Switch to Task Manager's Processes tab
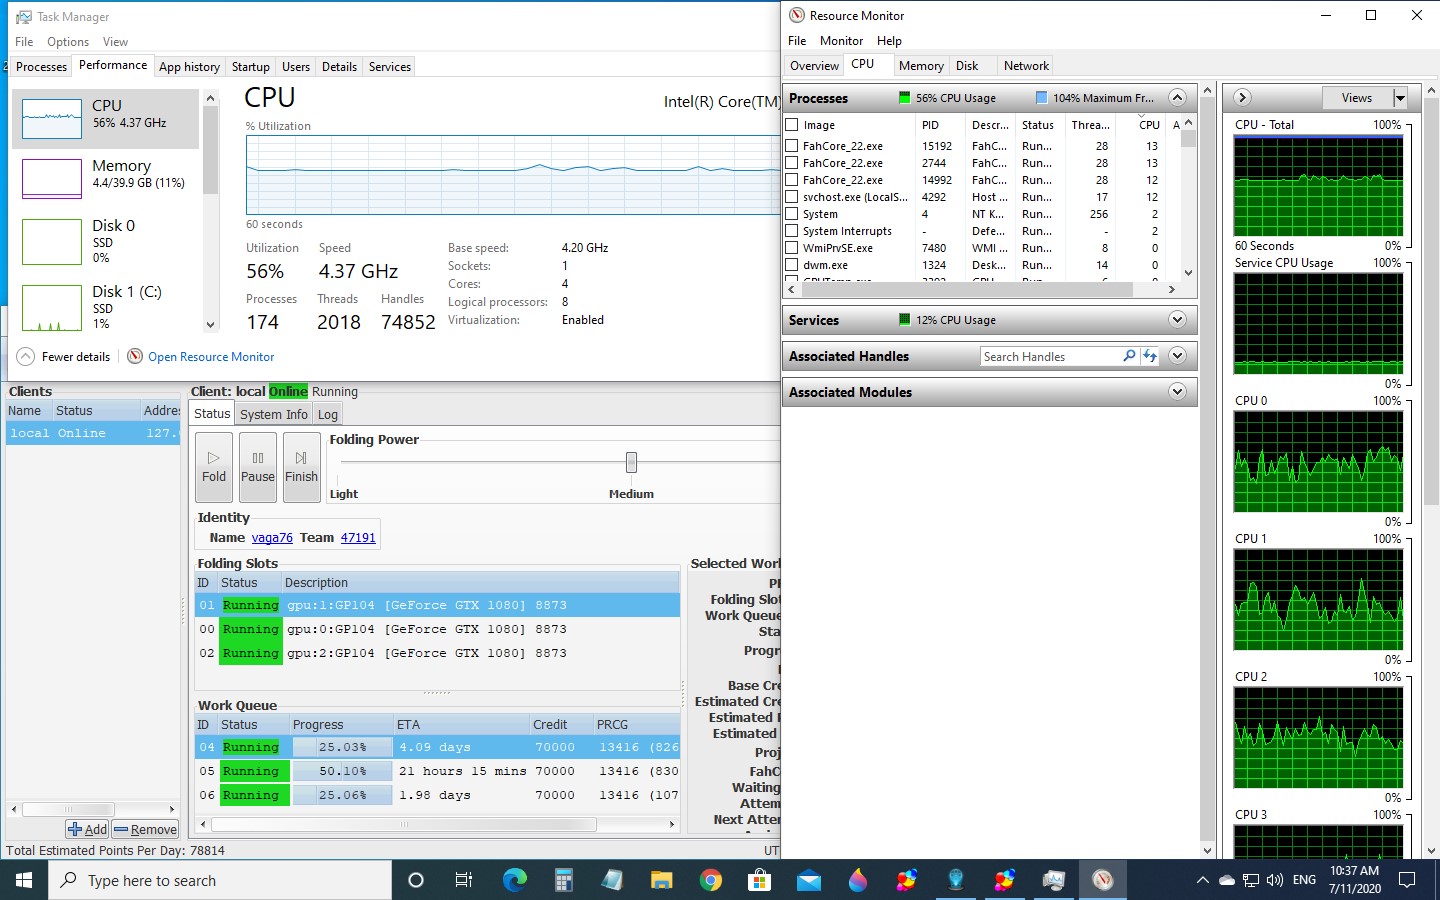This screenshot has height=900, width=1440. tap(42, 67)
